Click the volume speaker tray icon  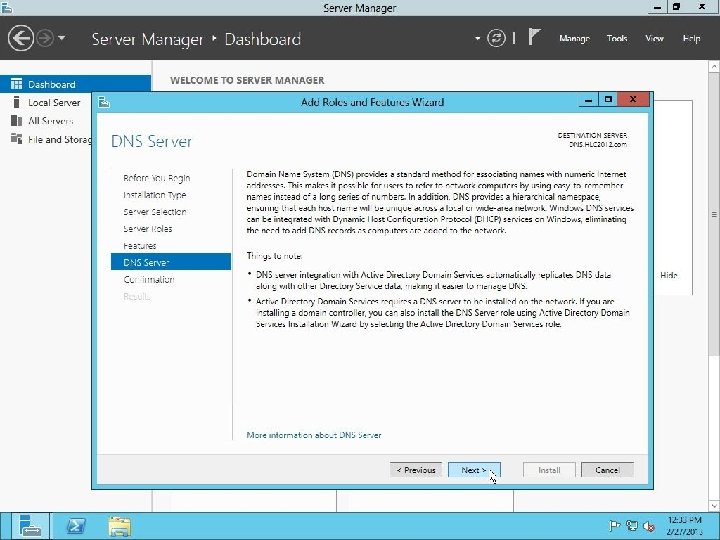point(649,526)
